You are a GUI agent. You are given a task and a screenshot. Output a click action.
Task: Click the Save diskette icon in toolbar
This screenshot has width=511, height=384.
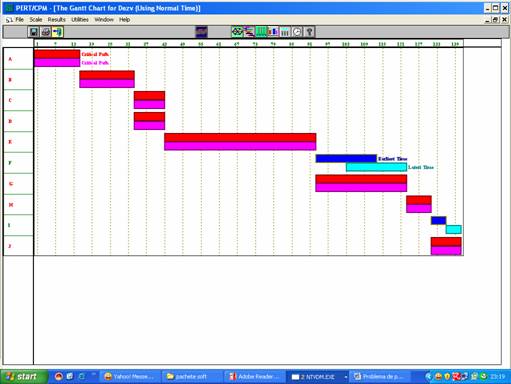pyautogui.click(x=34, y=32)
